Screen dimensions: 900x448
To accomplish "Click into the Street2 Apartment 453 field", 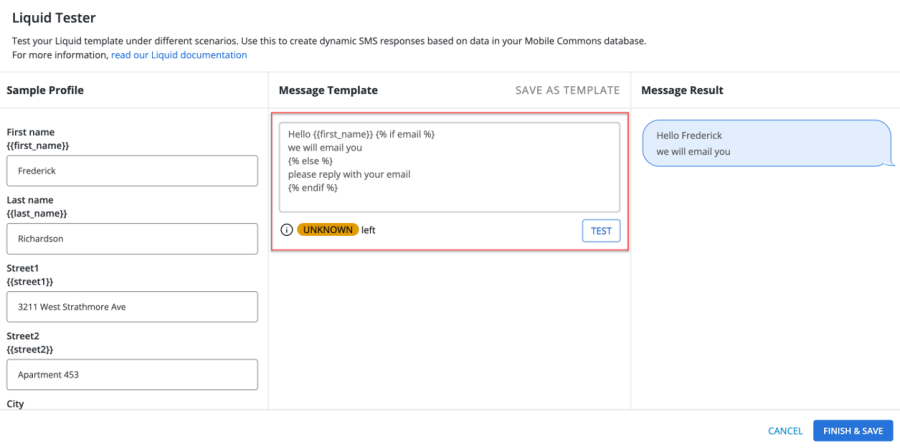I will [132, 375].
